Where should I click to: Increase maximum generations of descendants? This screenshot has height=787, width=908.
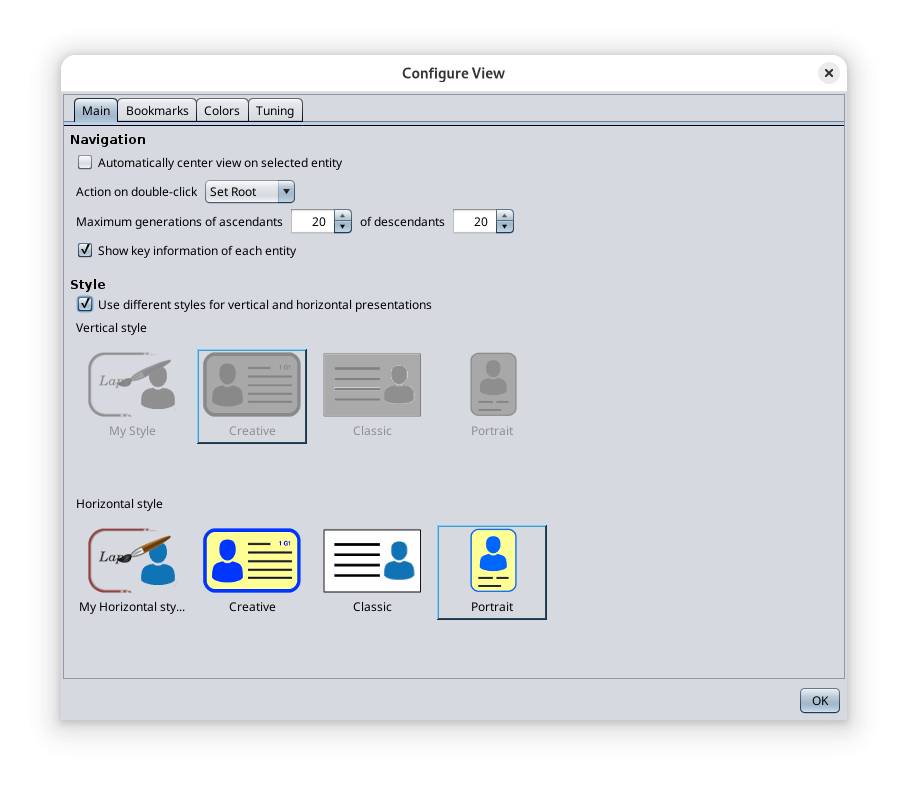pos(505,216)
